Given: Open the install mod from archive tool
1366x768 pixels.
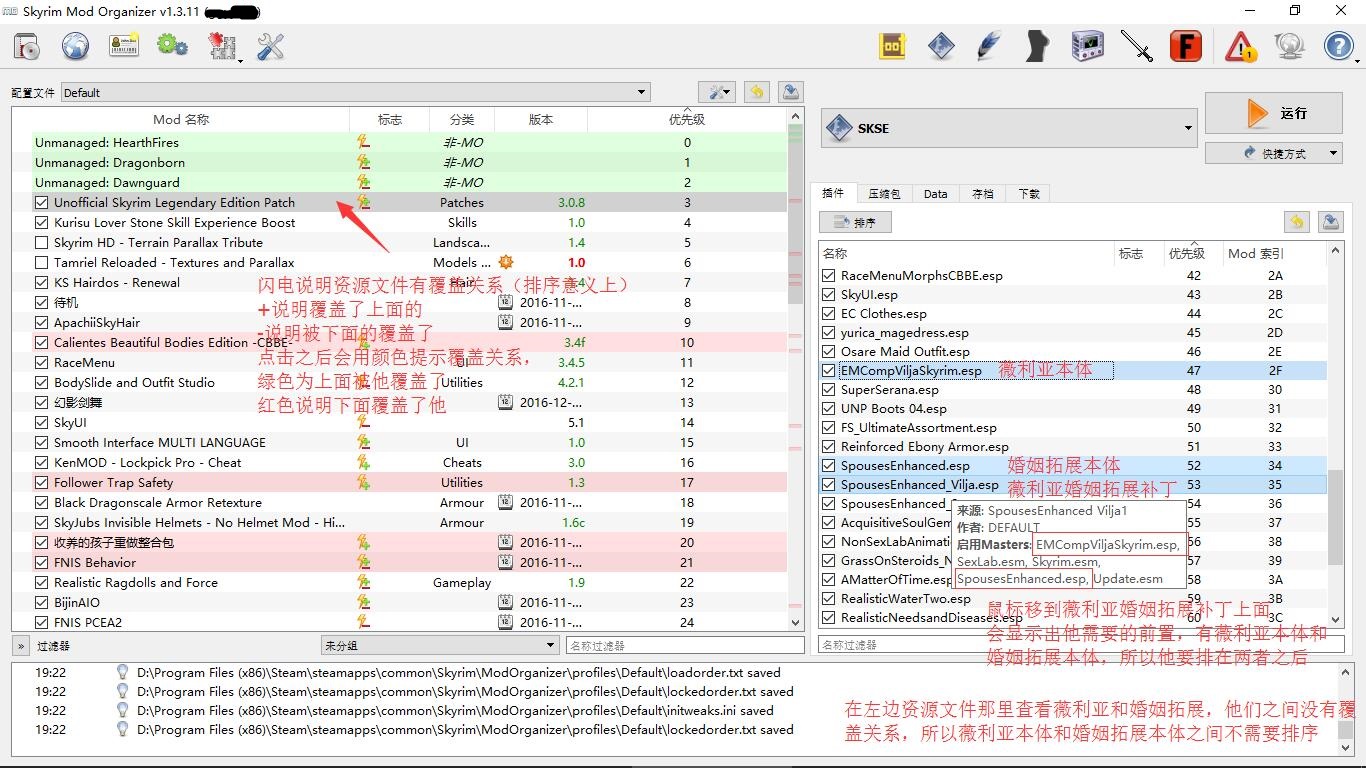Looking at the screenshot, I should coord(26,46).
